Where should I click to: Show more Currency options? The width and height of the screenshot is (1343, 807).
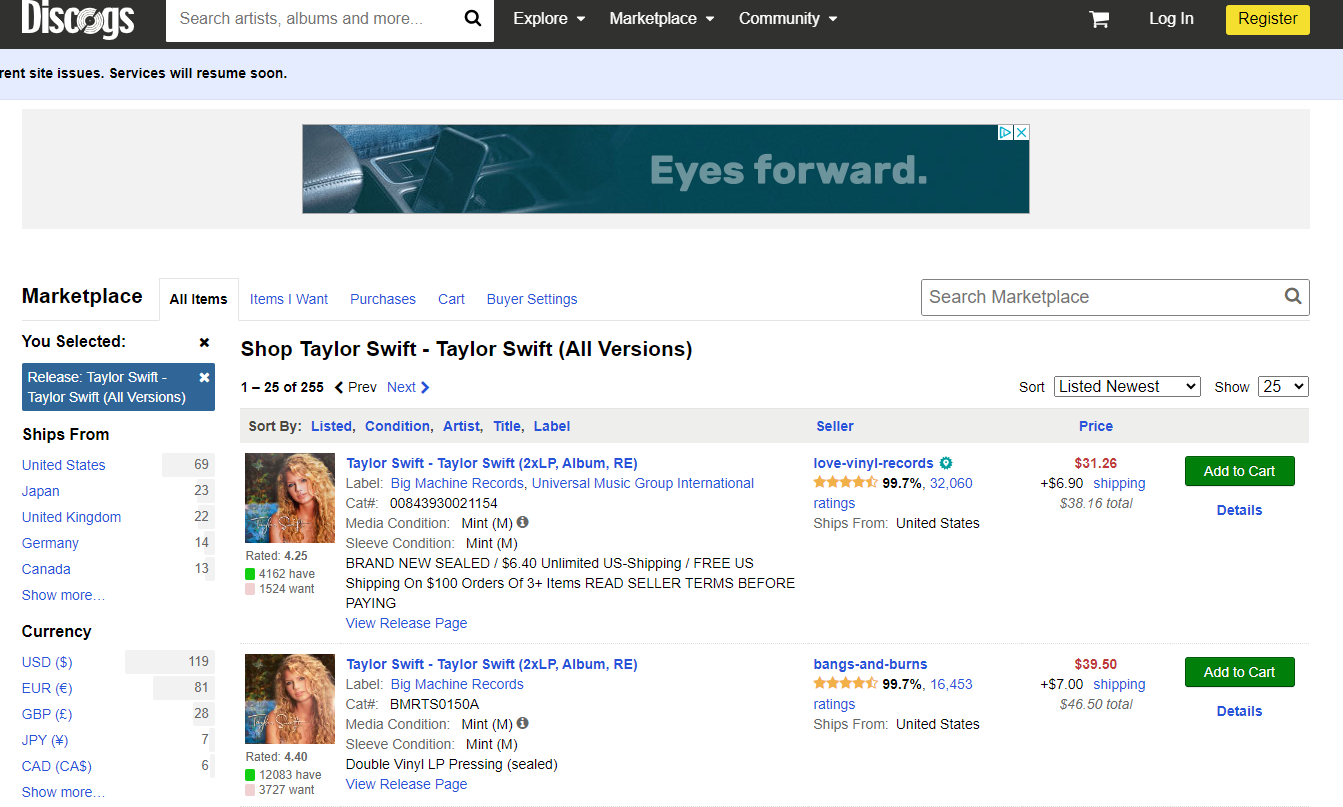coord(63,792)
